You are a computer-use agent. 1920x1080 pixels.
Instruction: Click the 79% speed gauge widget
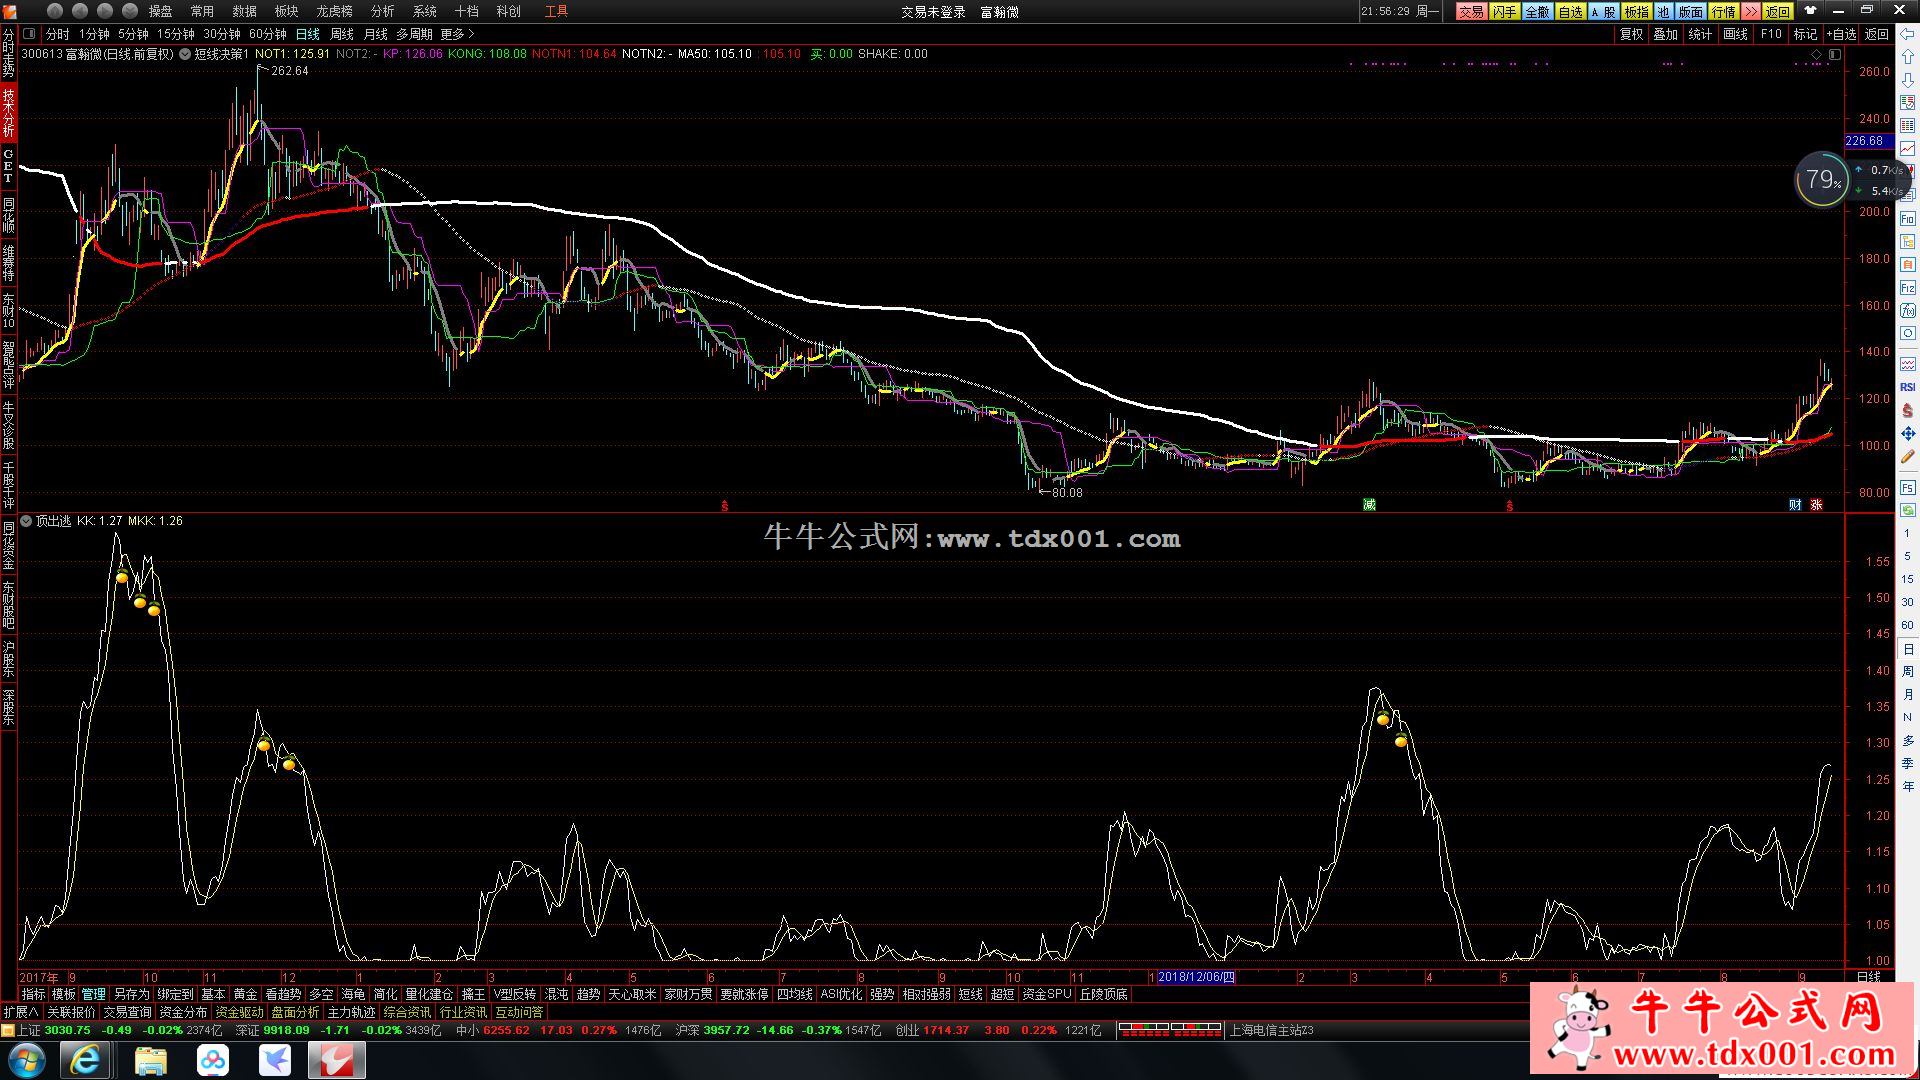(x=1822, y=180)
